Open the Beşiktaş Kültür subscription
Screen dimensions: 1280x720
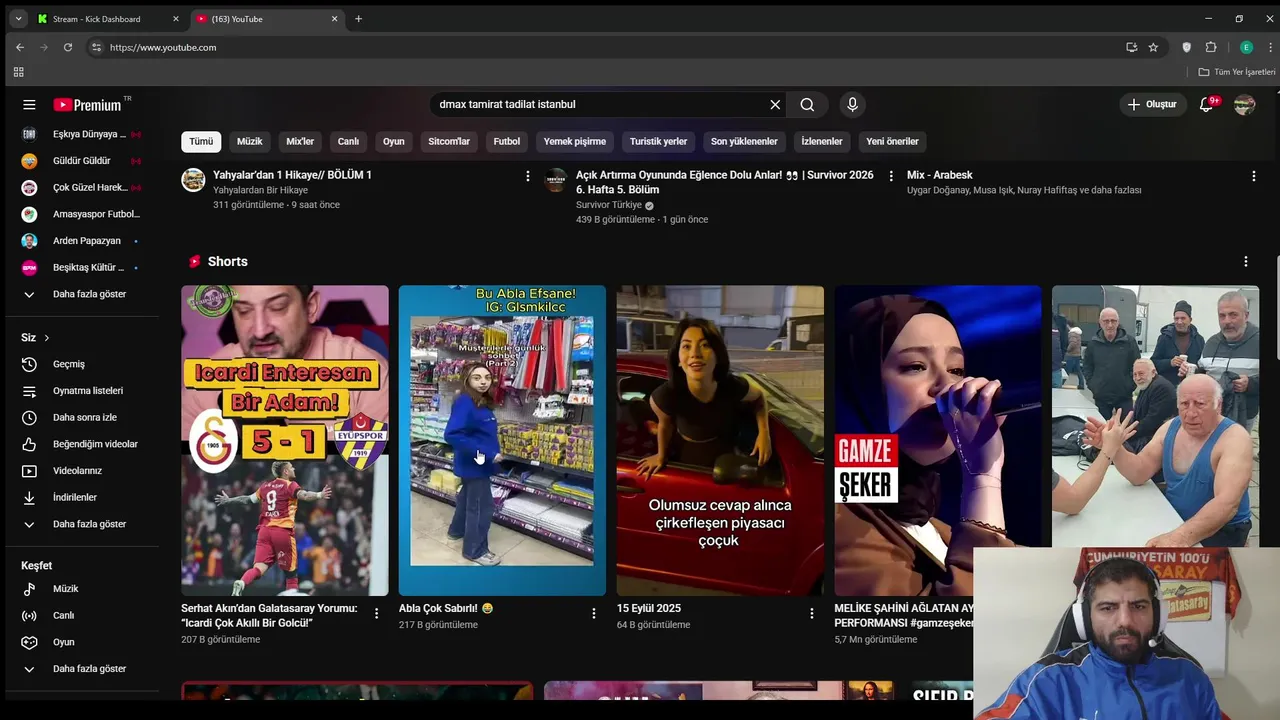[82, 267]
